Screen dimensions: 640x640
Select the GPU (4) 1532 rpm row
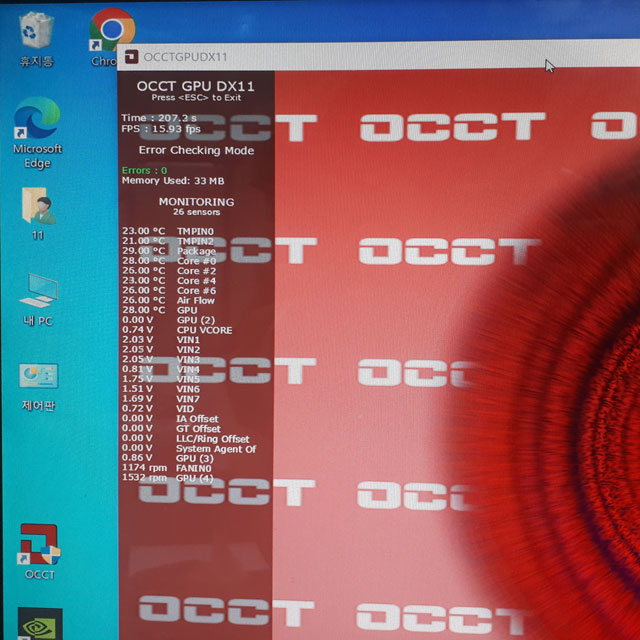pyautogui.click(x=168, y=478)
